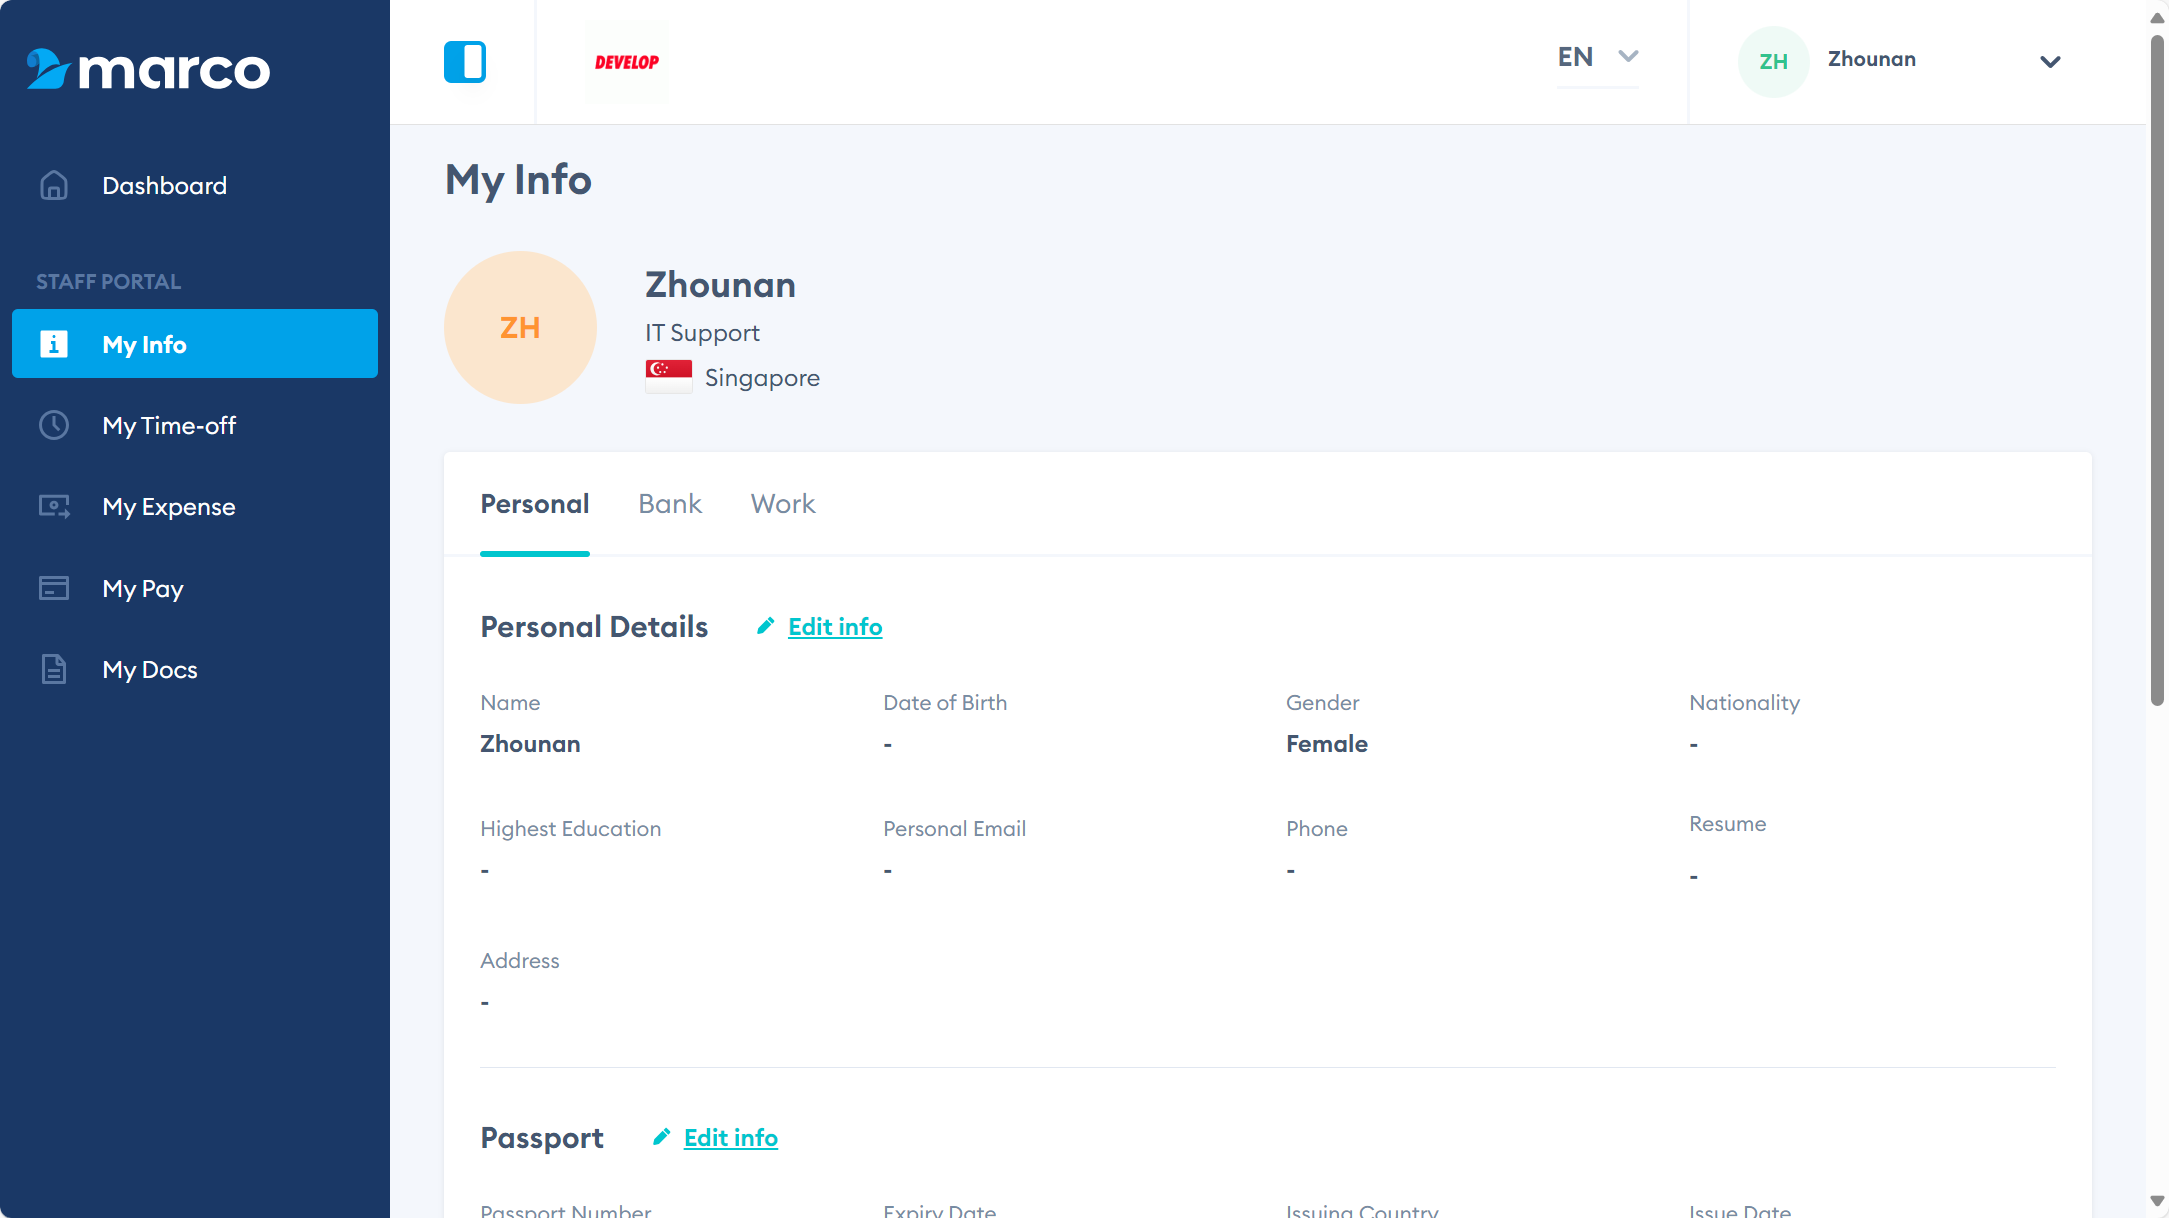Click the My Docs document icon
2169x1218 pixels.
[x=54, y=669]
